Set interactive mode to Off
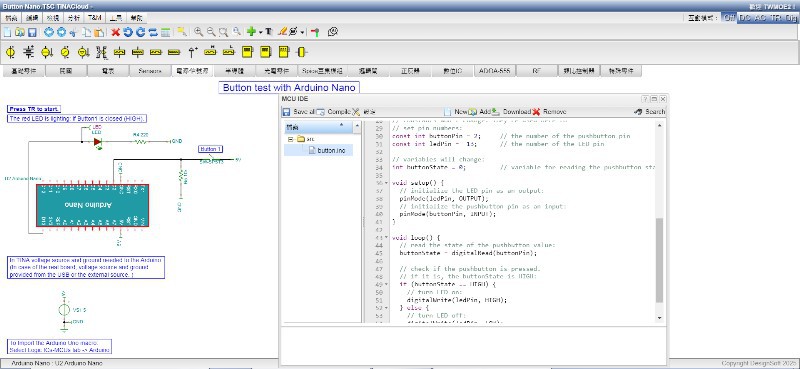The width and height of the screenshot is (800, 369). 729,17
